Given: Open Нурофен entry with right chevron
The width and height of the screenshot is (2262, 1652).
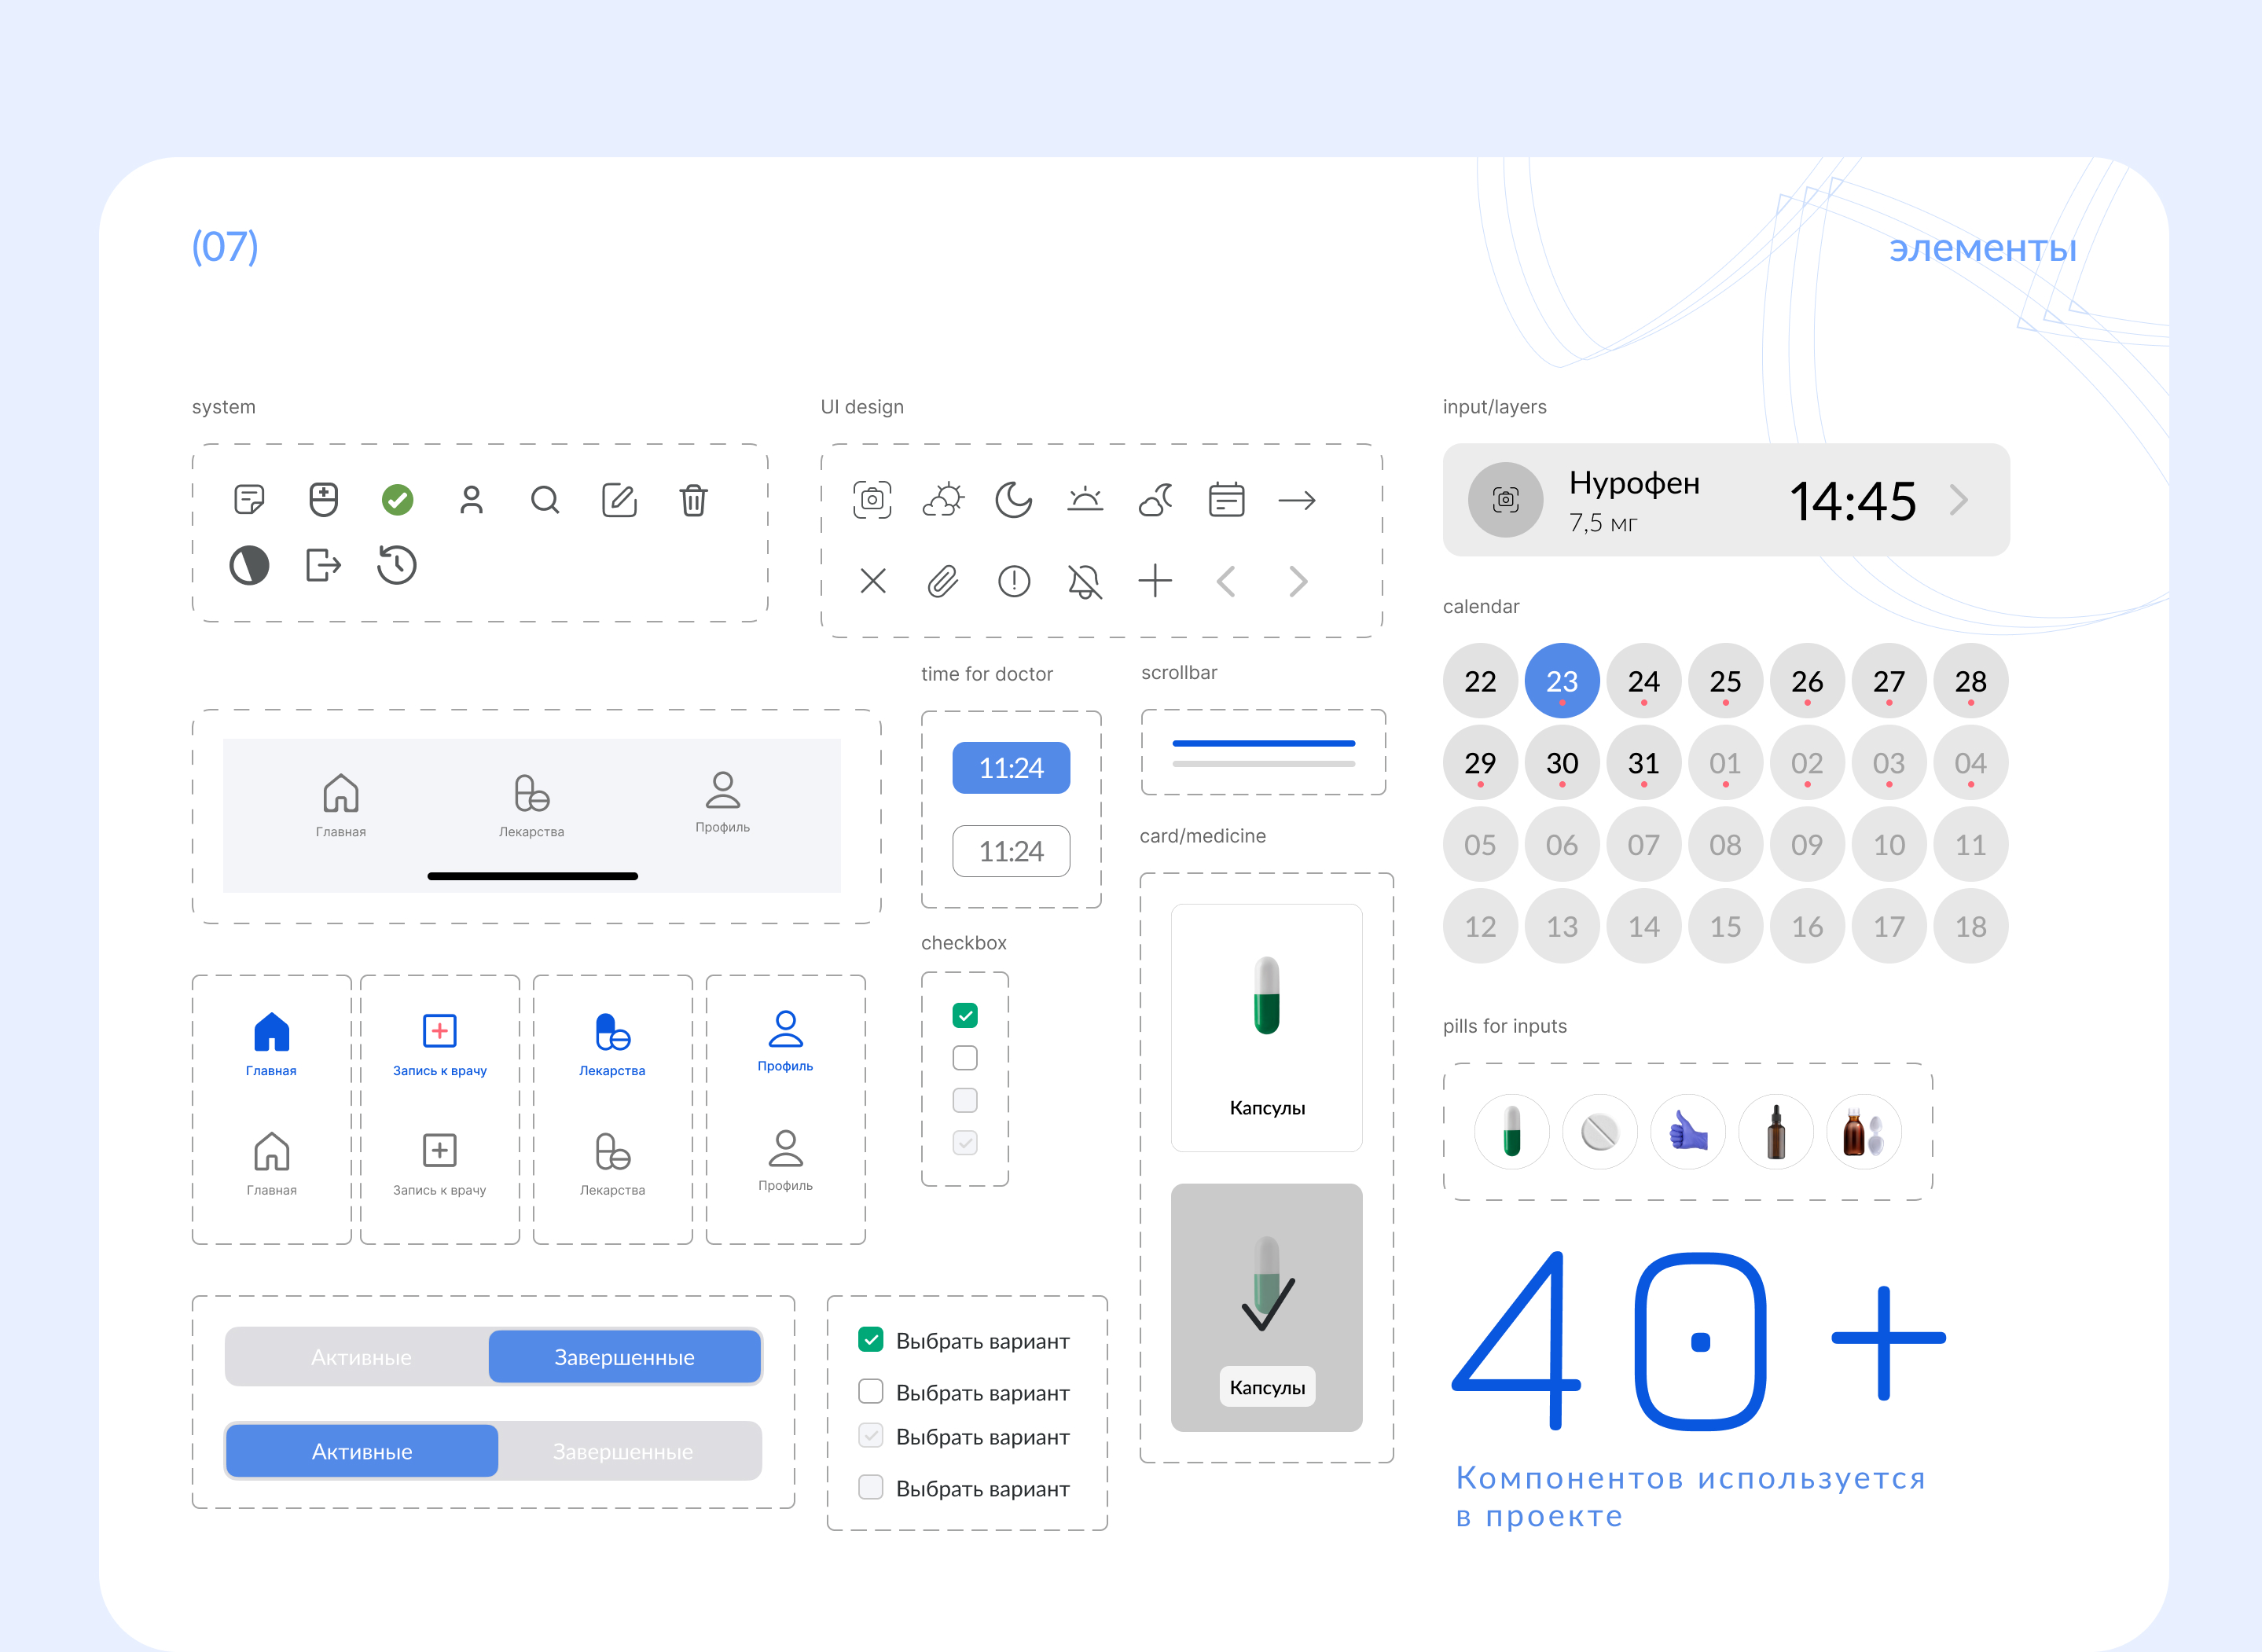Looking at the screenshot, I should point(1958,500).
